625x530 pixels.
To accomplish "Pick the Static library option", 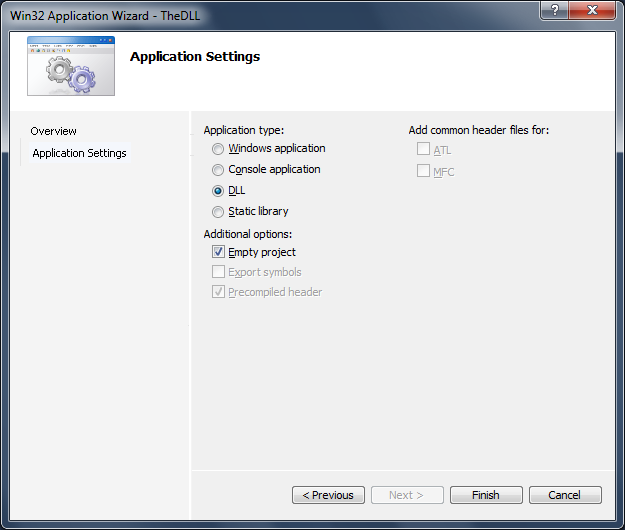I will [x=218, y=212].
